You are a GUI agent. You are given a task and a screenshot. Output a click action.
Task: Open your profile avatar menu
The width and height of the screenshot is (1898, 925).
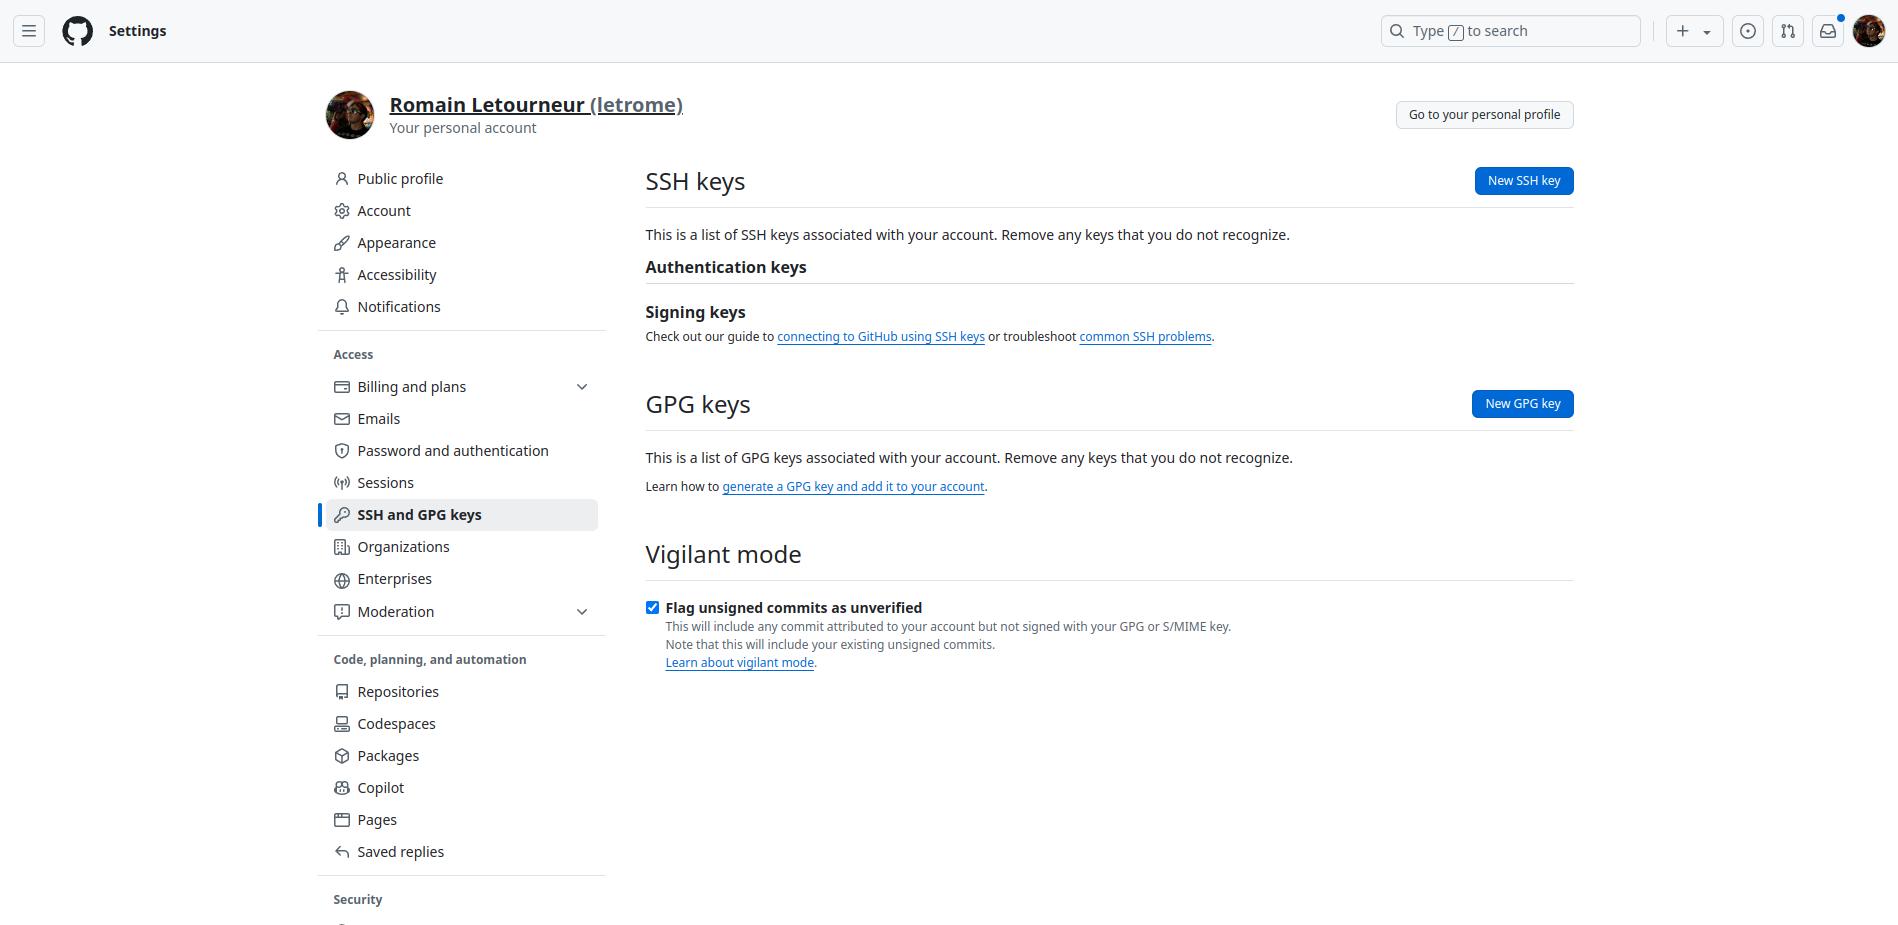1867,31
